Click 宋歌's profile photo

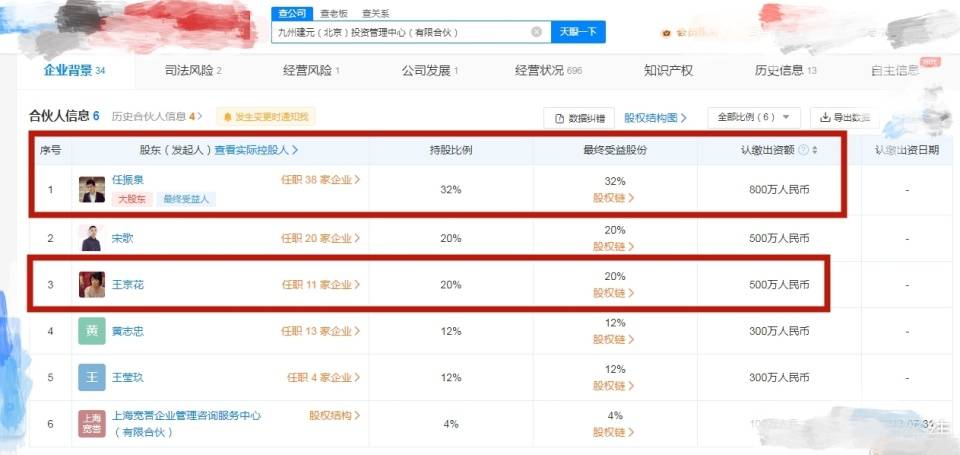(91, 238)
